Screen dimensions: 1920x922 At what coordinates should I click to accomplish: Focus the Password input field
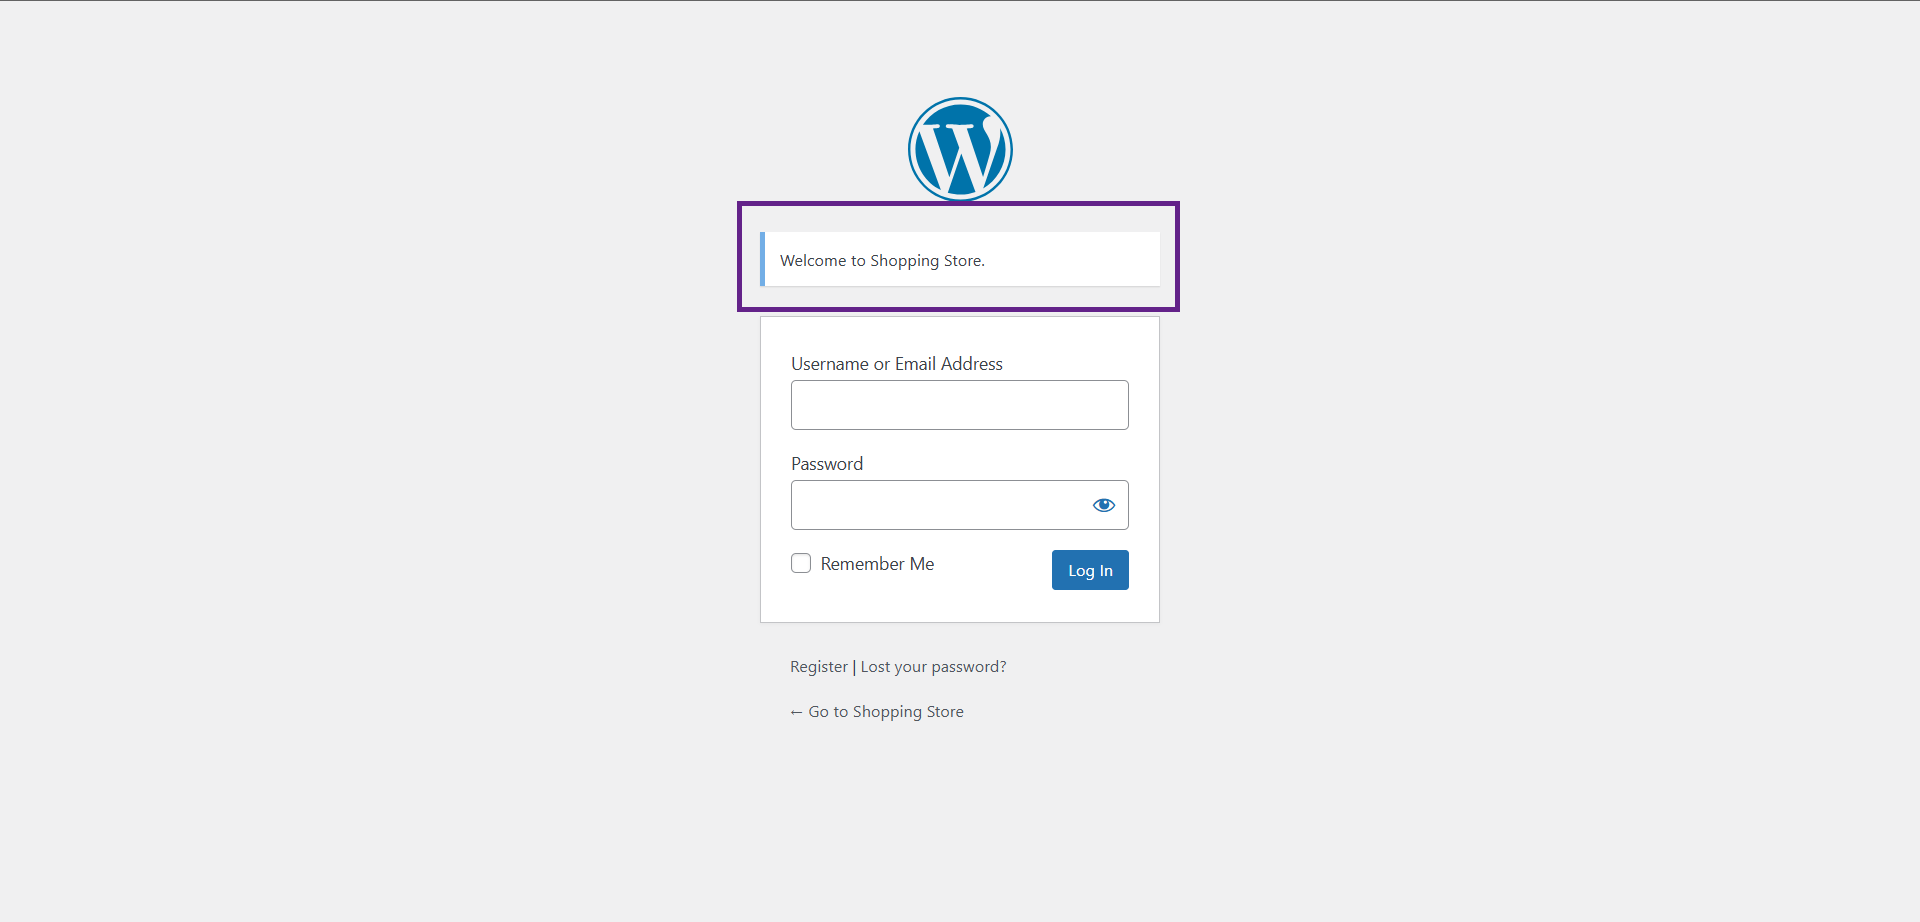938,505
